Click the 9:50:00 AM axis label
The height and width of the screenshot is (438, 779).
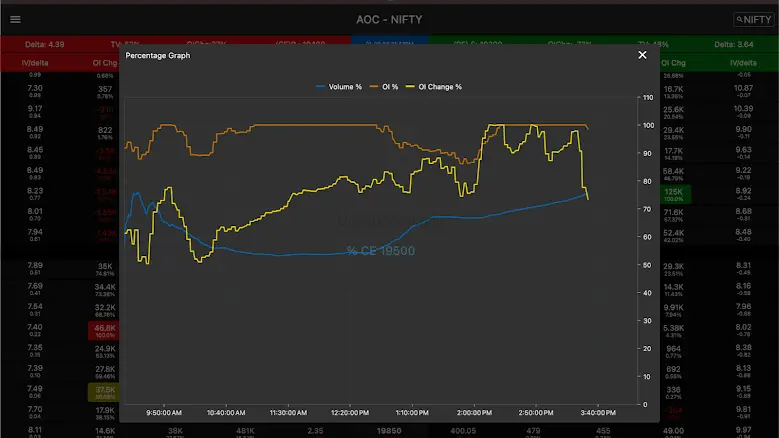point(164,413)
